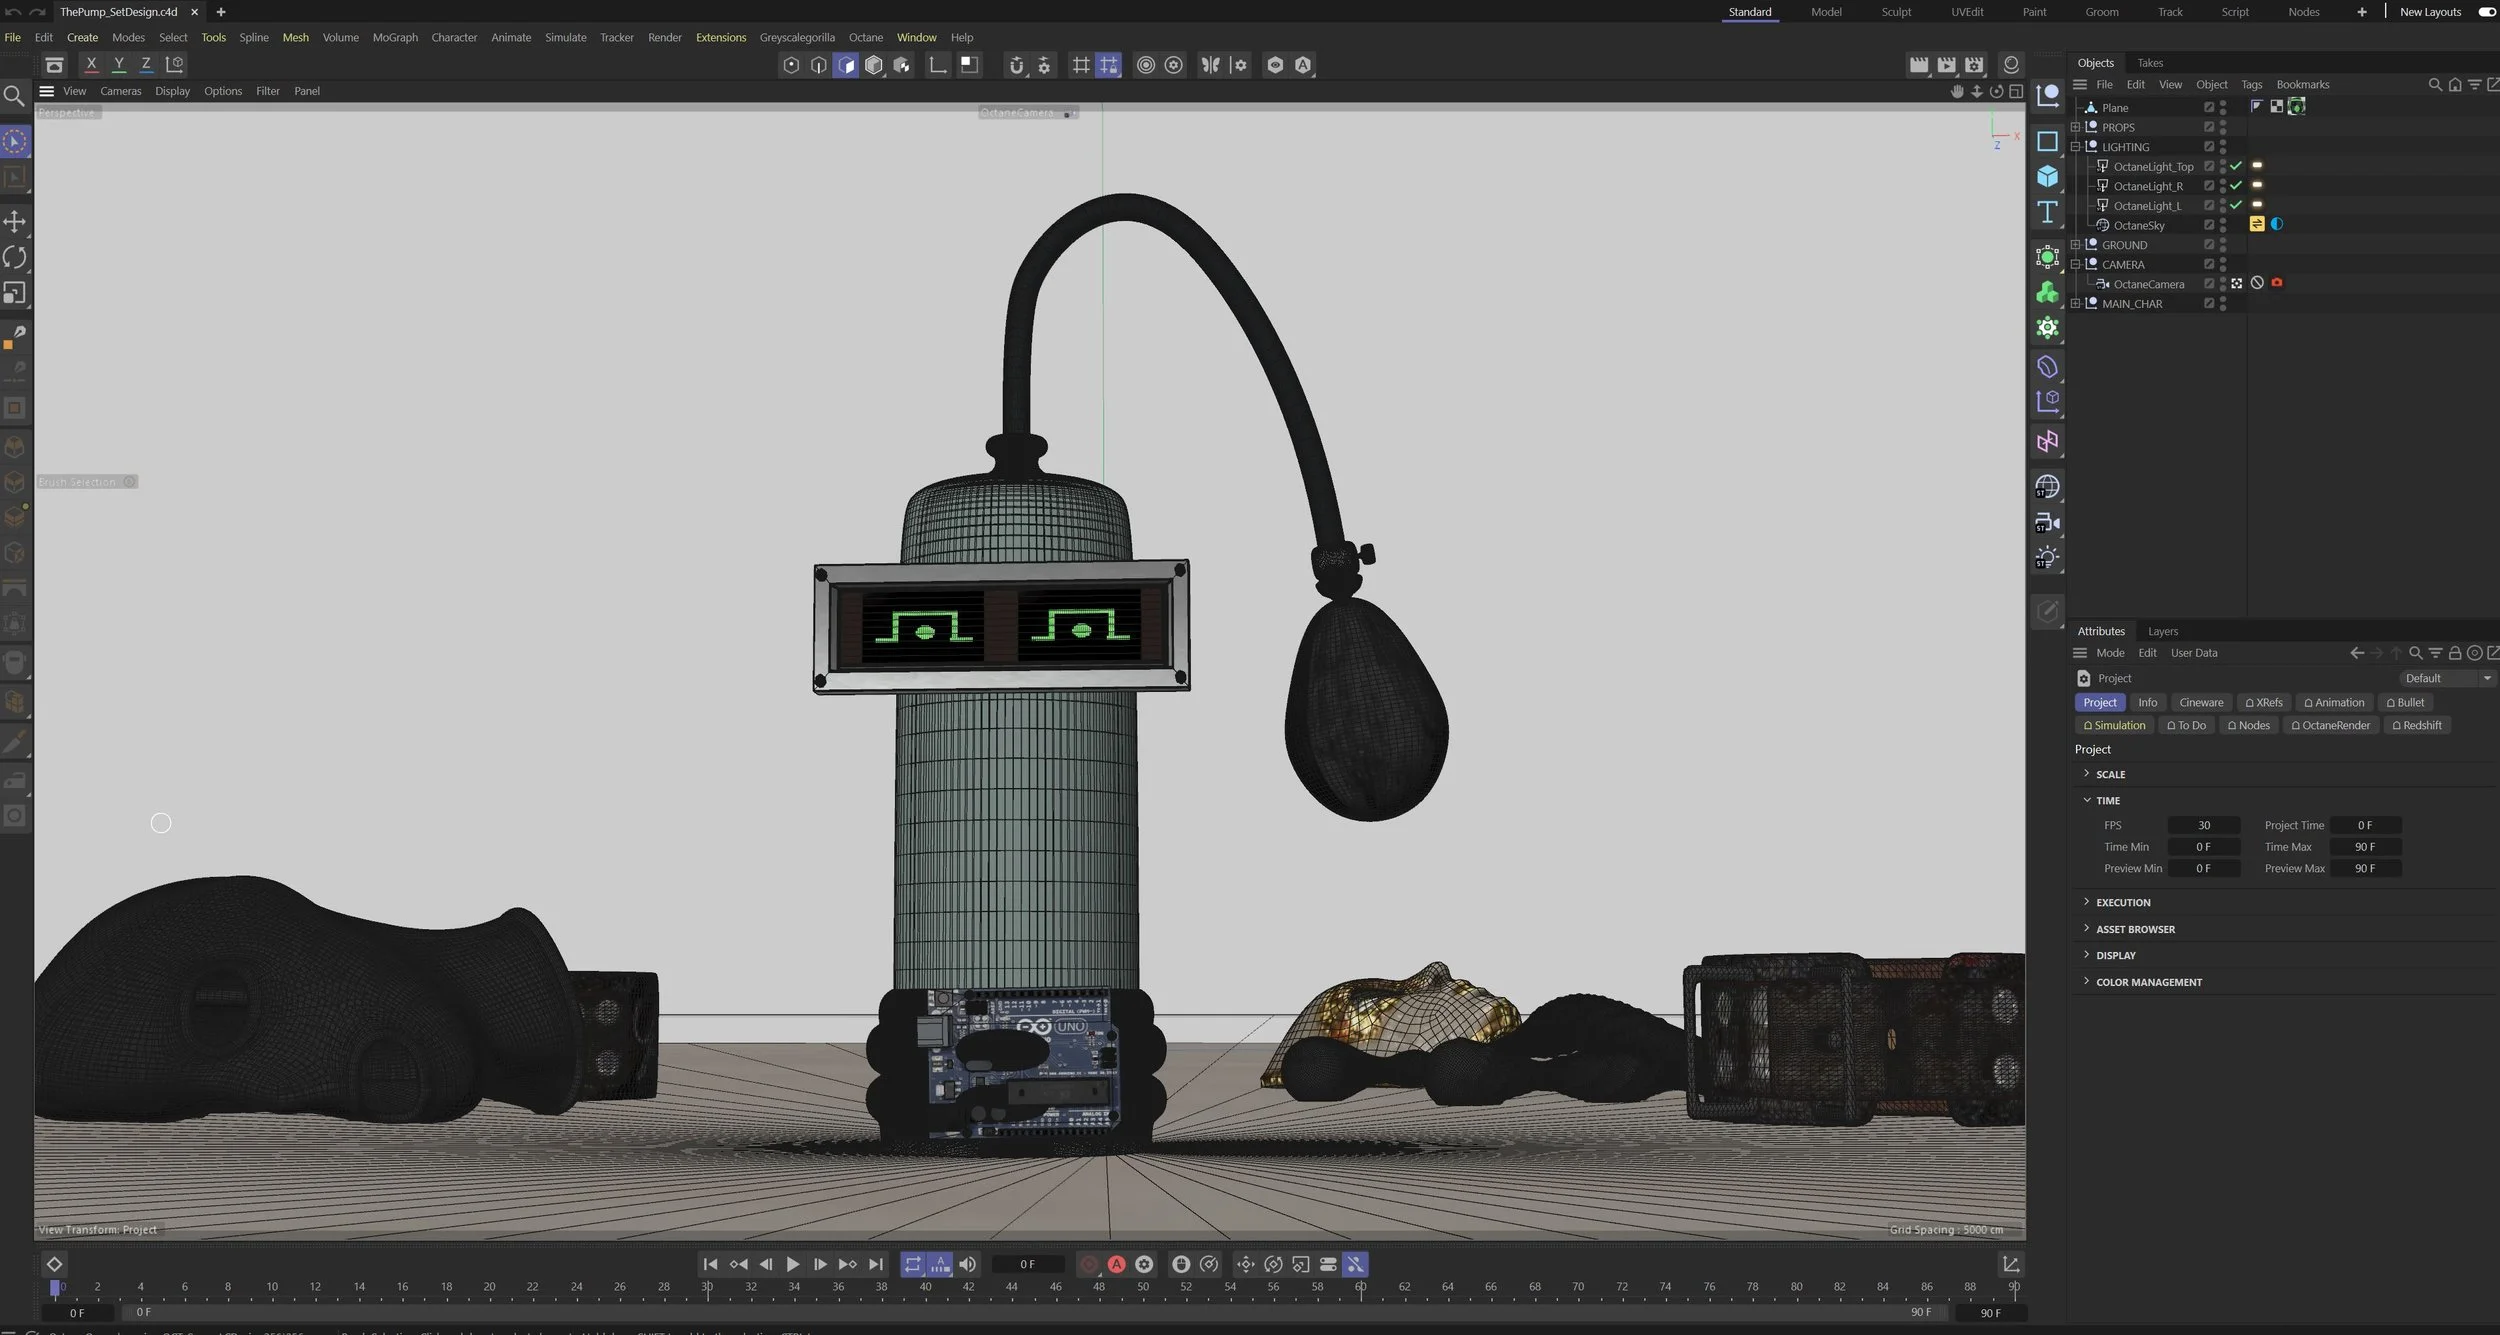Mute audio using the speaker icon in timeline

(x=966, y=1263)
